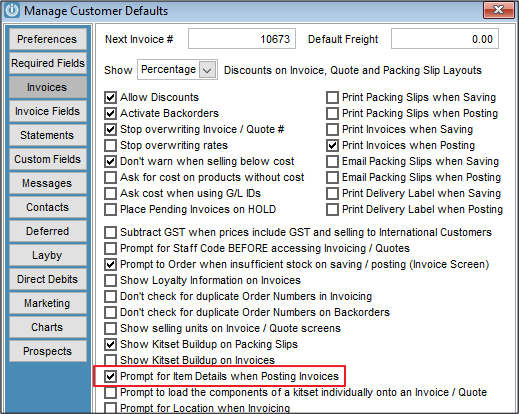Uncheck the Allow Discounts checkbox

[x=110, y=97]
